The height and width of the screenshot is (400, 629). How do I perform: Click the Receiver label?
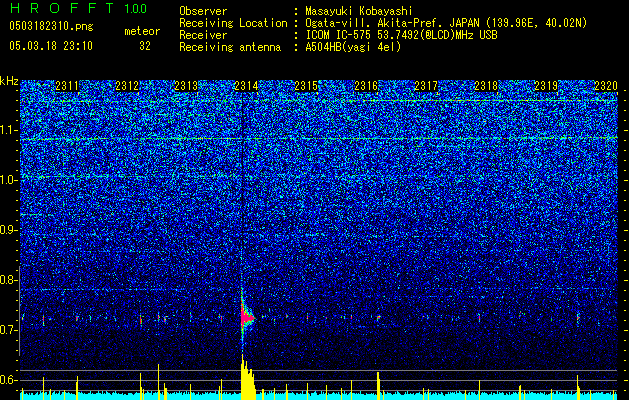[203, 35]
